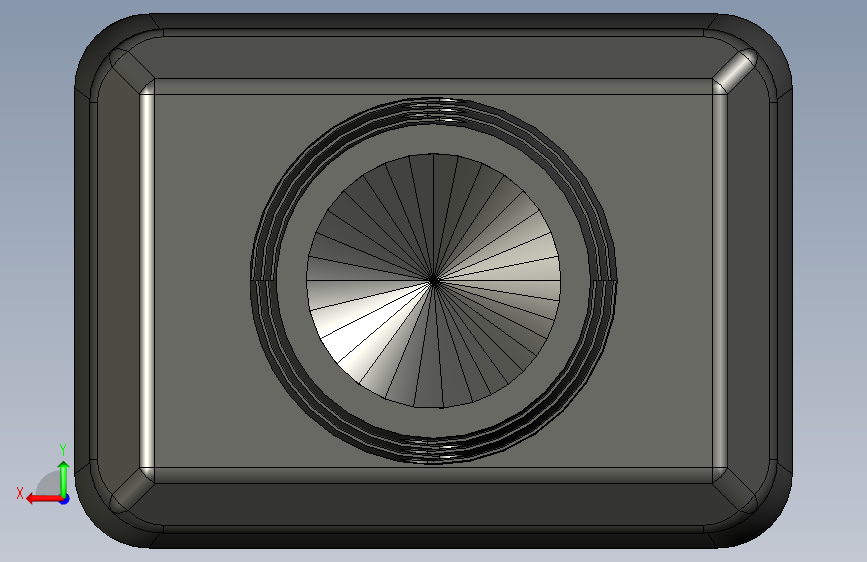This screenshot has height=562, width=867.
Task: Select the grooved circular ring around the cone
Action: click(264, 281)
